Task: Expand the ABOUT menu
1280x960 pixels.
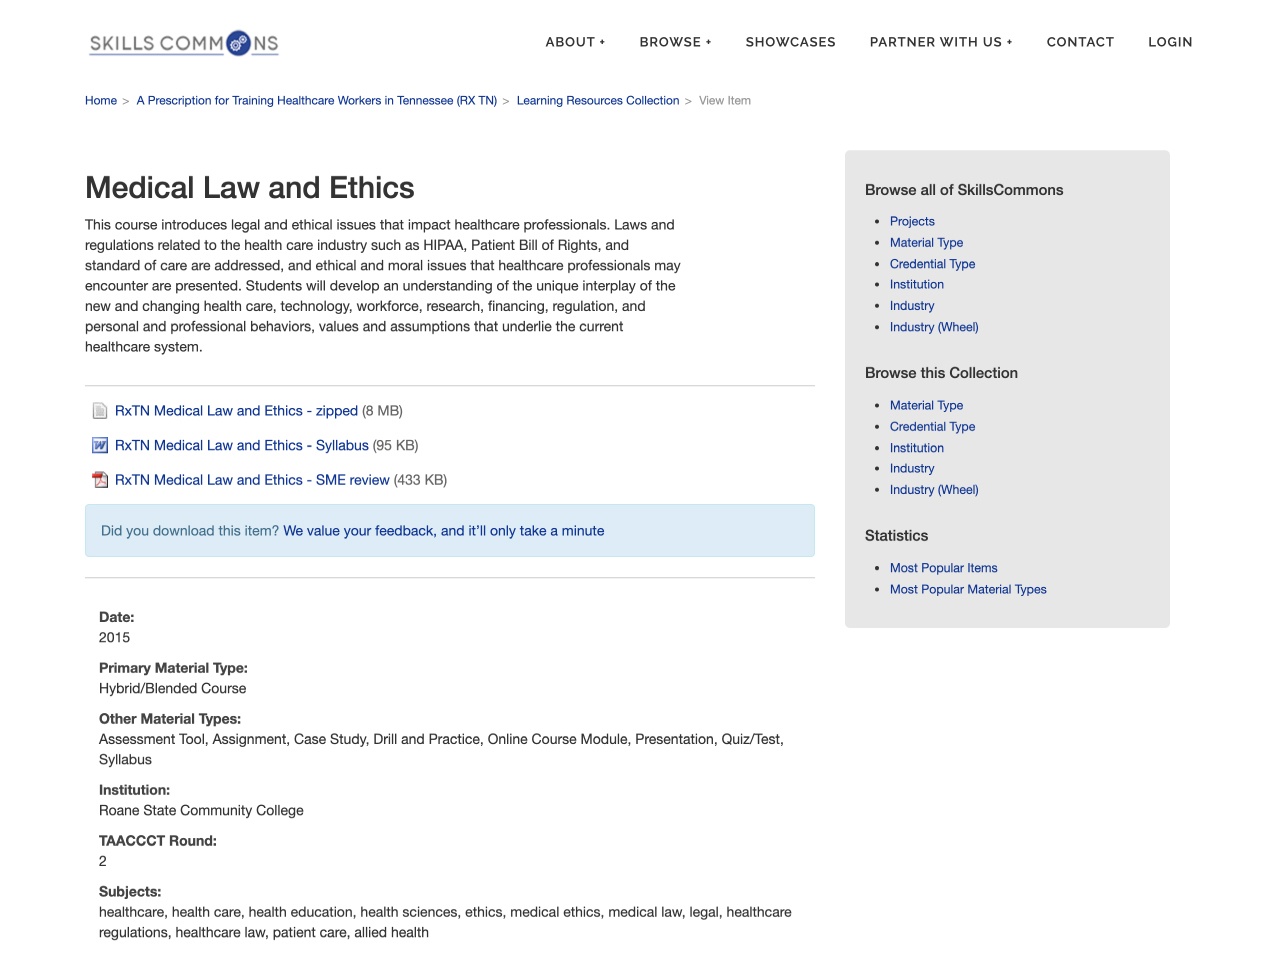Action: [575, 42]
